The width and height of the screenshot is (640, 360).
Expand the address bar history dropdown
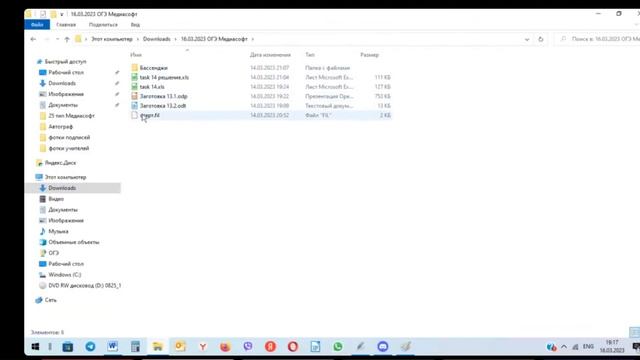(x=527, y=40)
